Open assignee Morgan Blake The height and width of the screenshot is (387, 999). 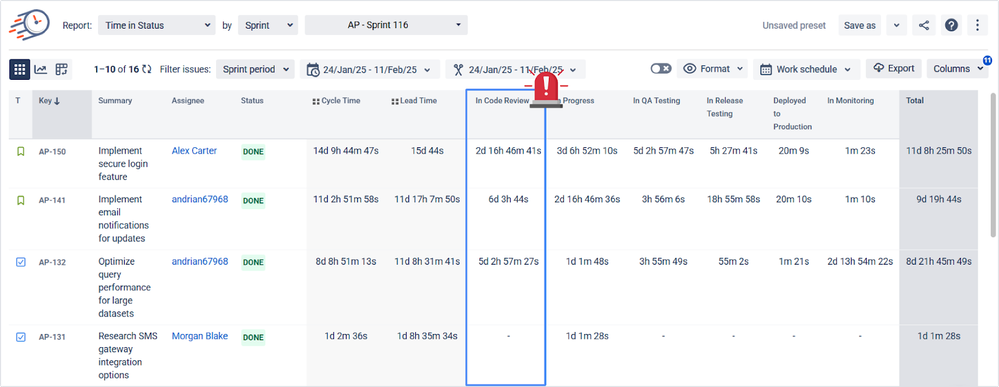tap(200, 336)
